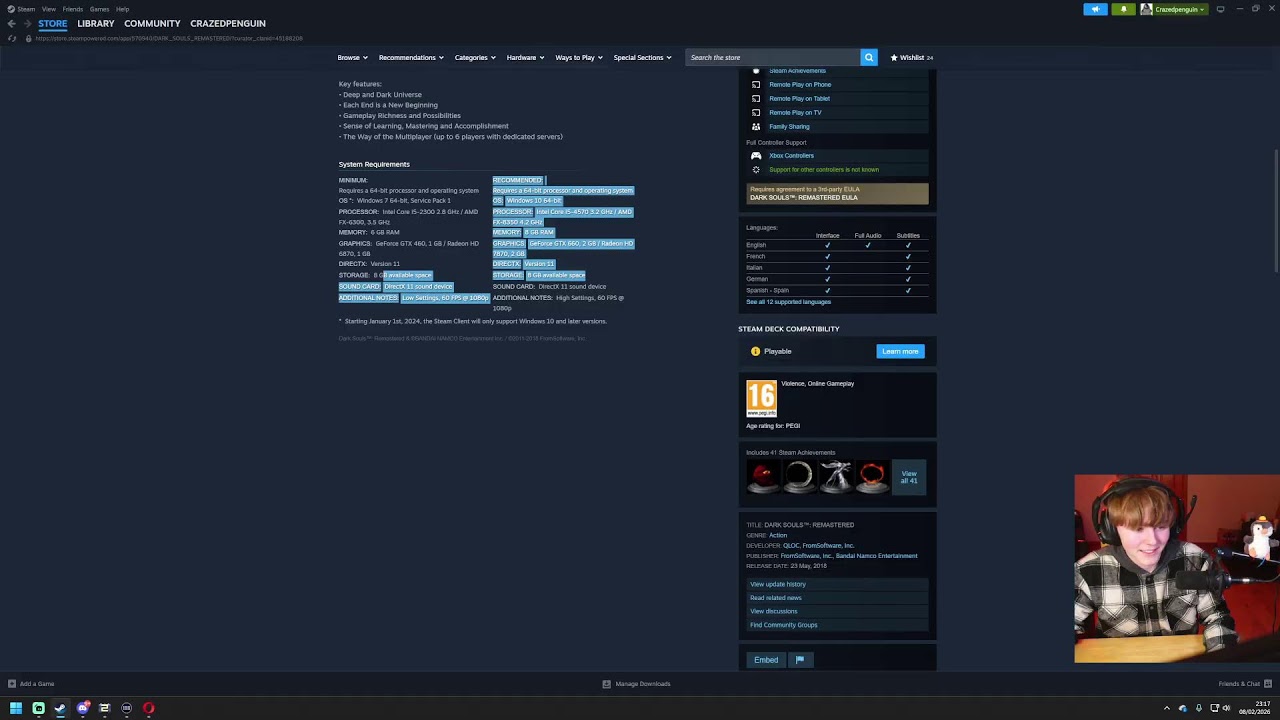Focus the Search the store field
The width and height of the screenshot is (1280, 720).
773,57
